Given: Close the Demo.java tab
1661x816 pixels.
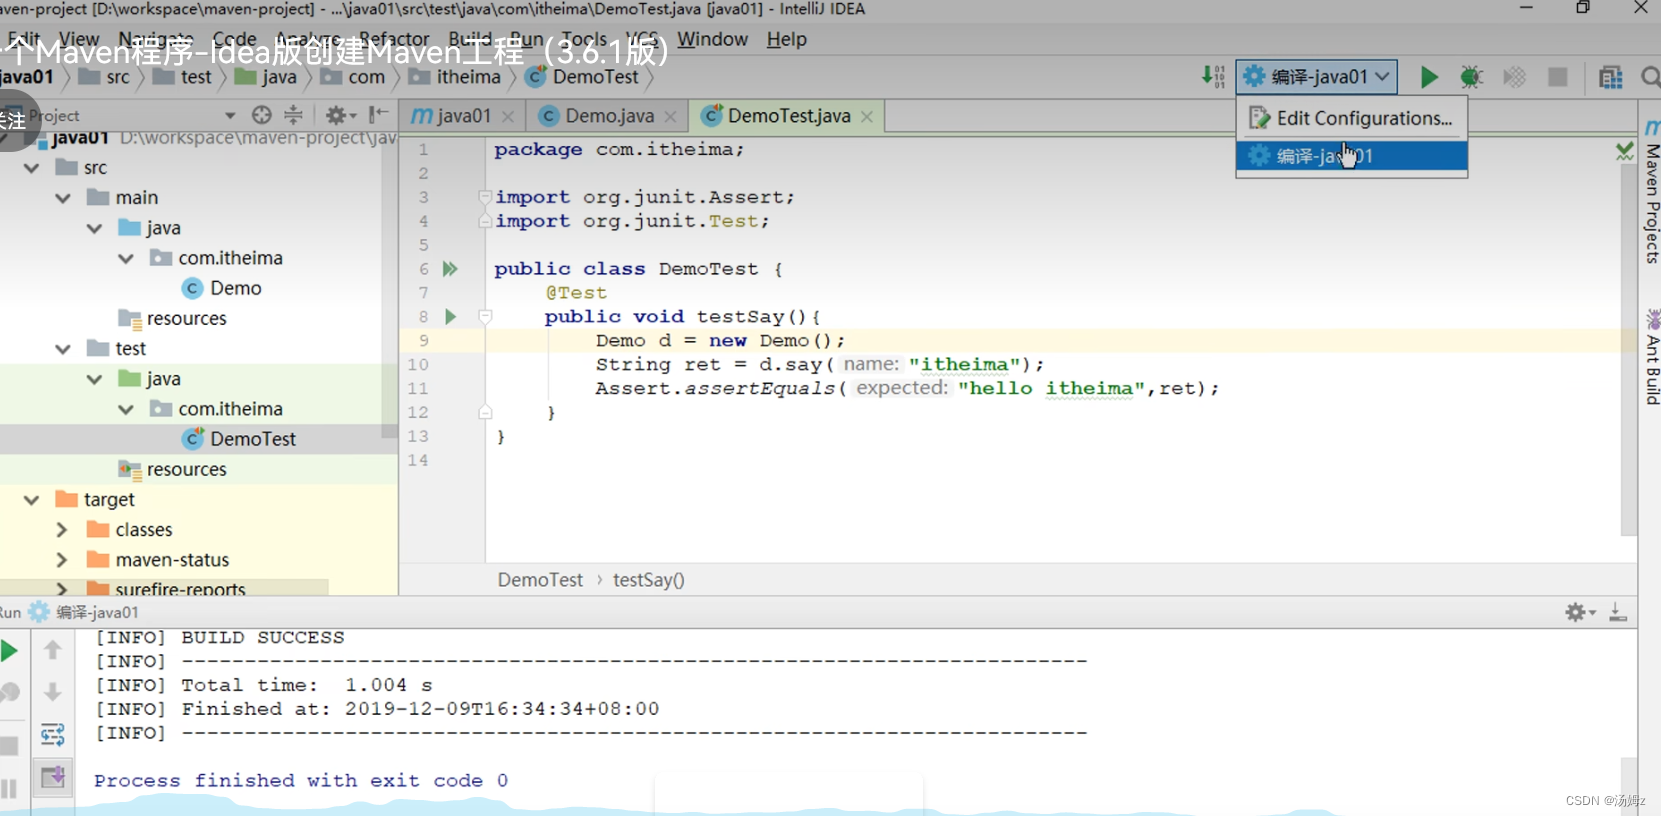Looking at the screenshot, I should pyautogui.click(x=671, y=117).
